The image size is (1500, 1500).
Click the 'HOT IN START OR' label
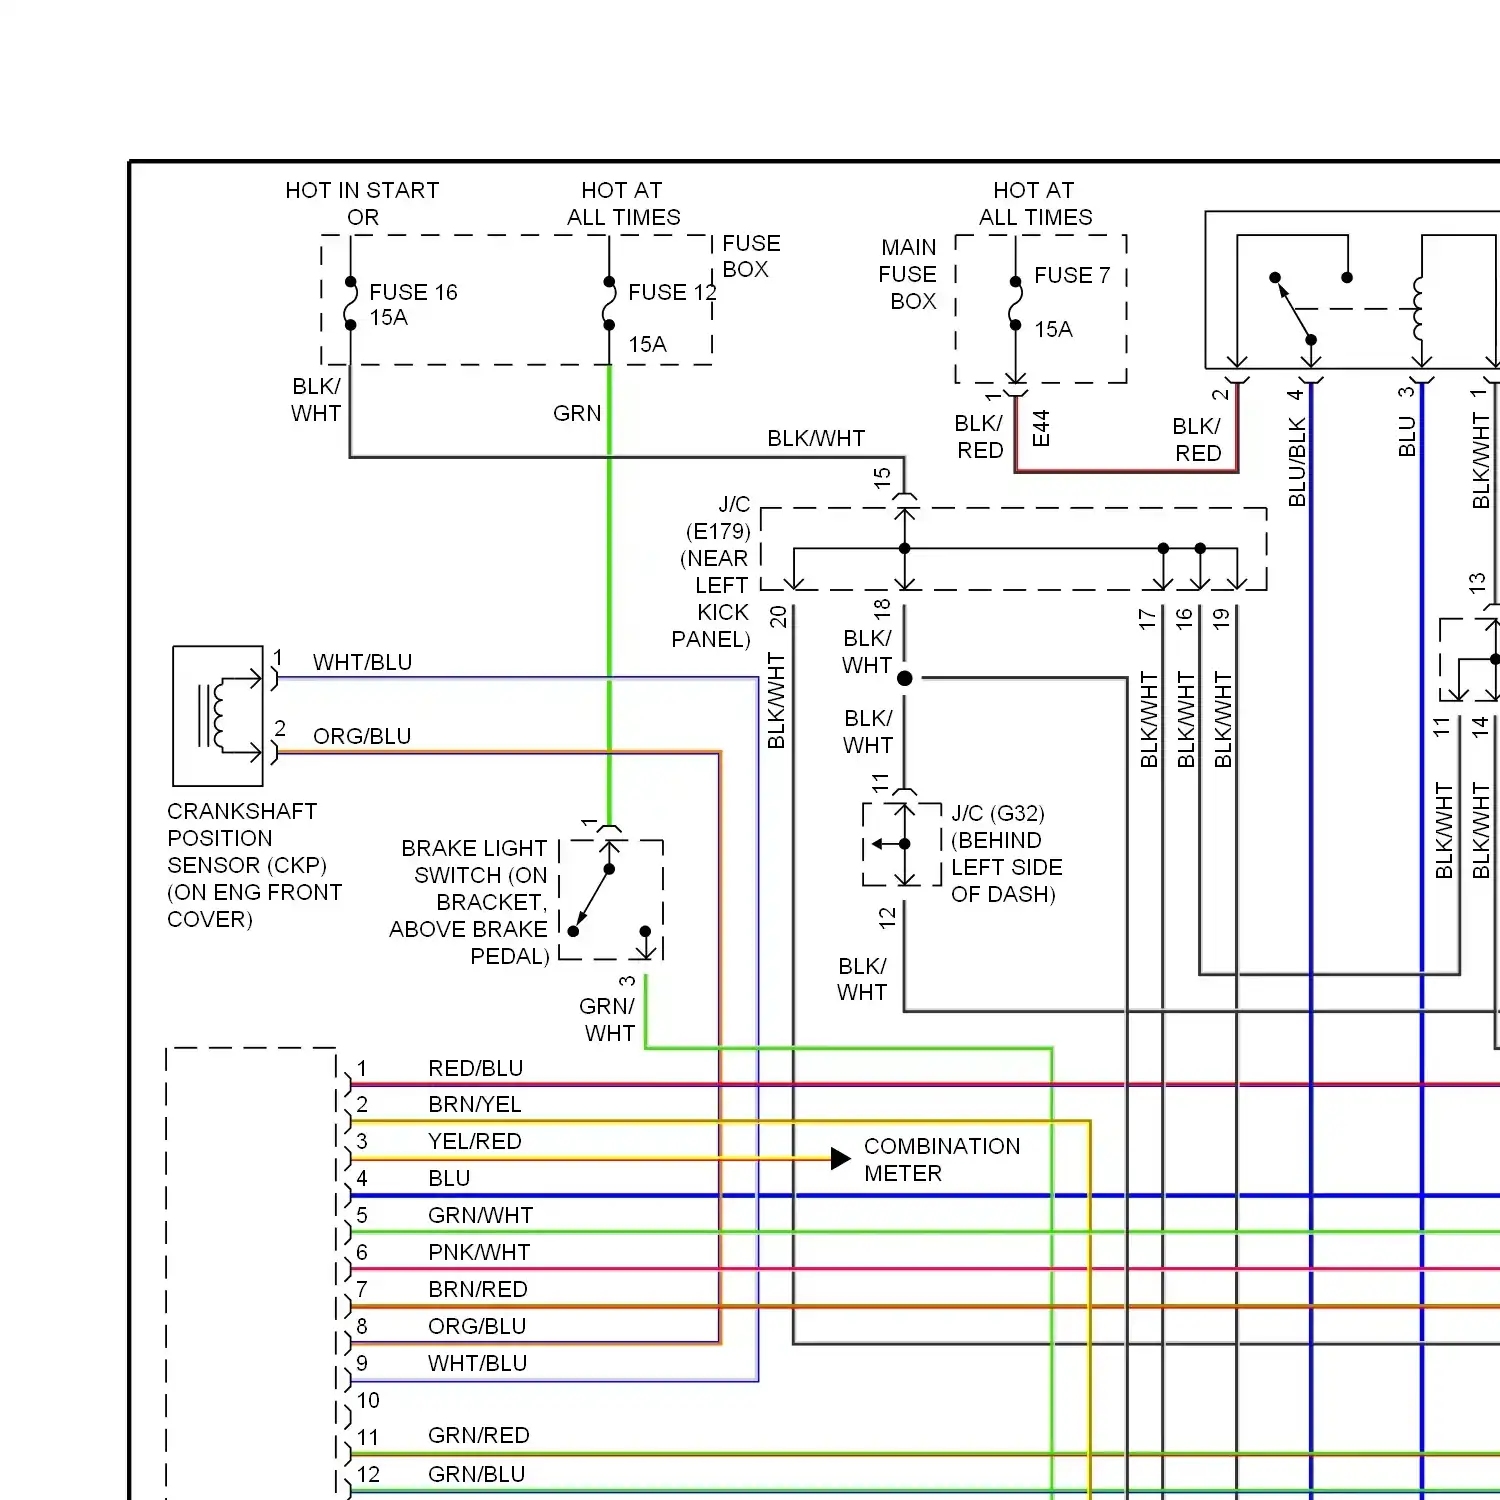[x=362, y=203]
